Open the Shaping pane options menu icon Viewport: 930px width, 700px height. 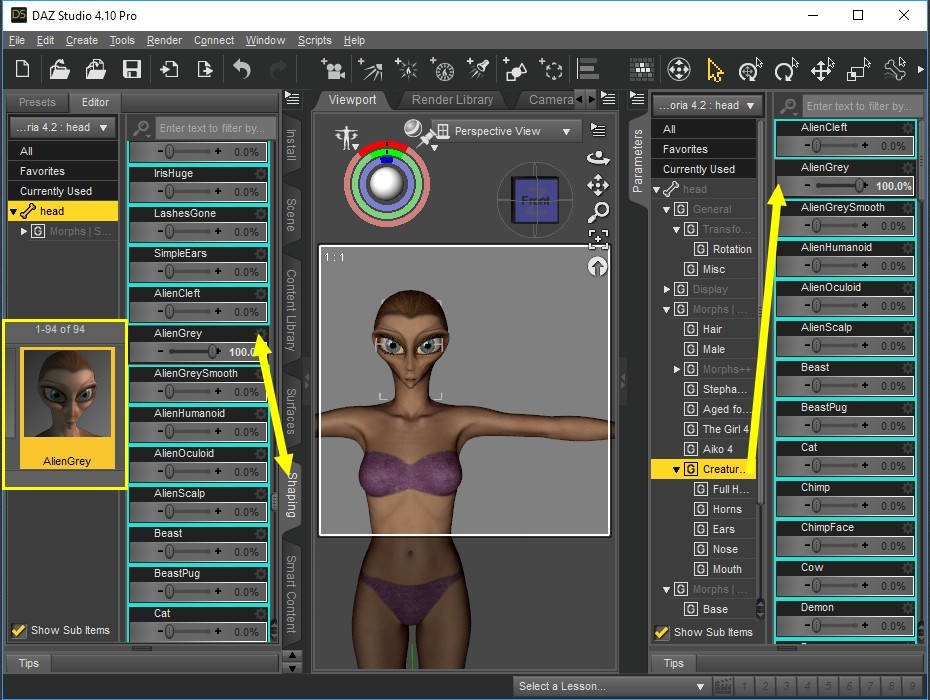pos(292,98)
